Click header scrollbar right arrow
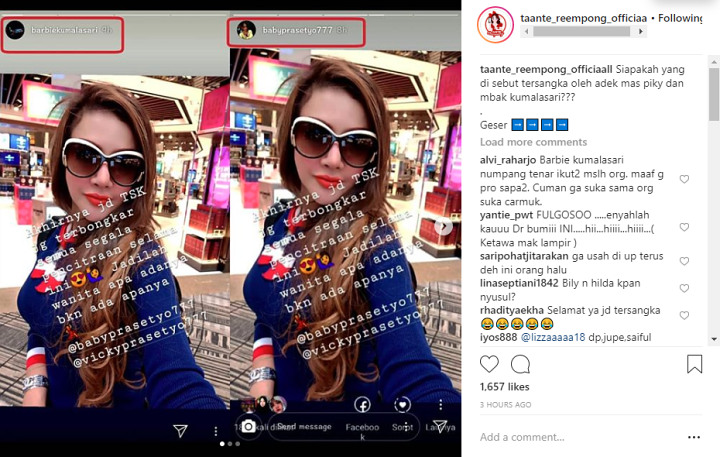The height and width of the screenshot is (457, 720). tap(641, 32)
